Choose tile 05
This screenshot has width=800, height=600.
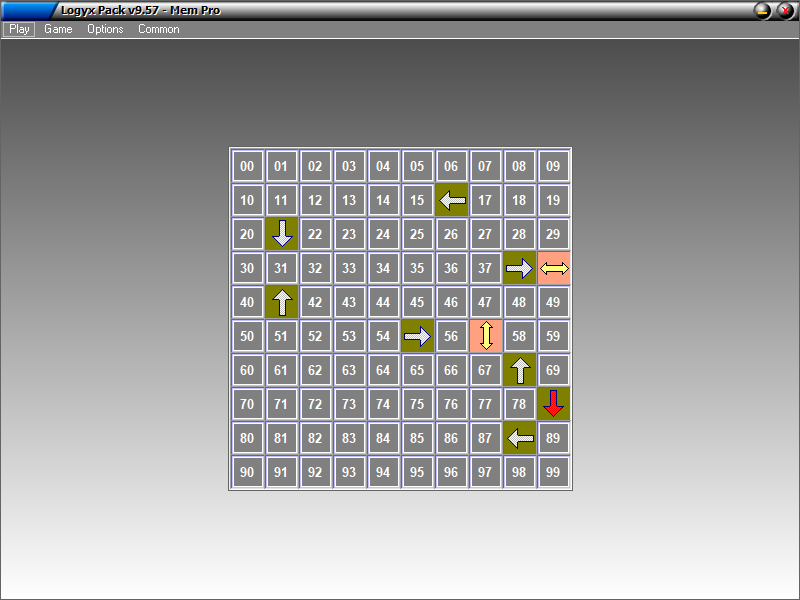417,166
